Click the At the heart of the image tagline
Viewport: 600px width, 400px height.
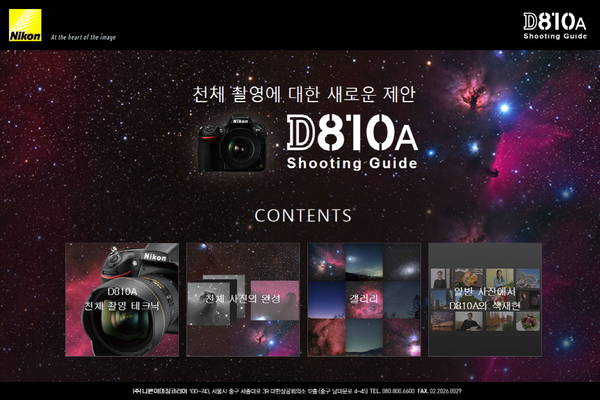(x=83, y=37)
